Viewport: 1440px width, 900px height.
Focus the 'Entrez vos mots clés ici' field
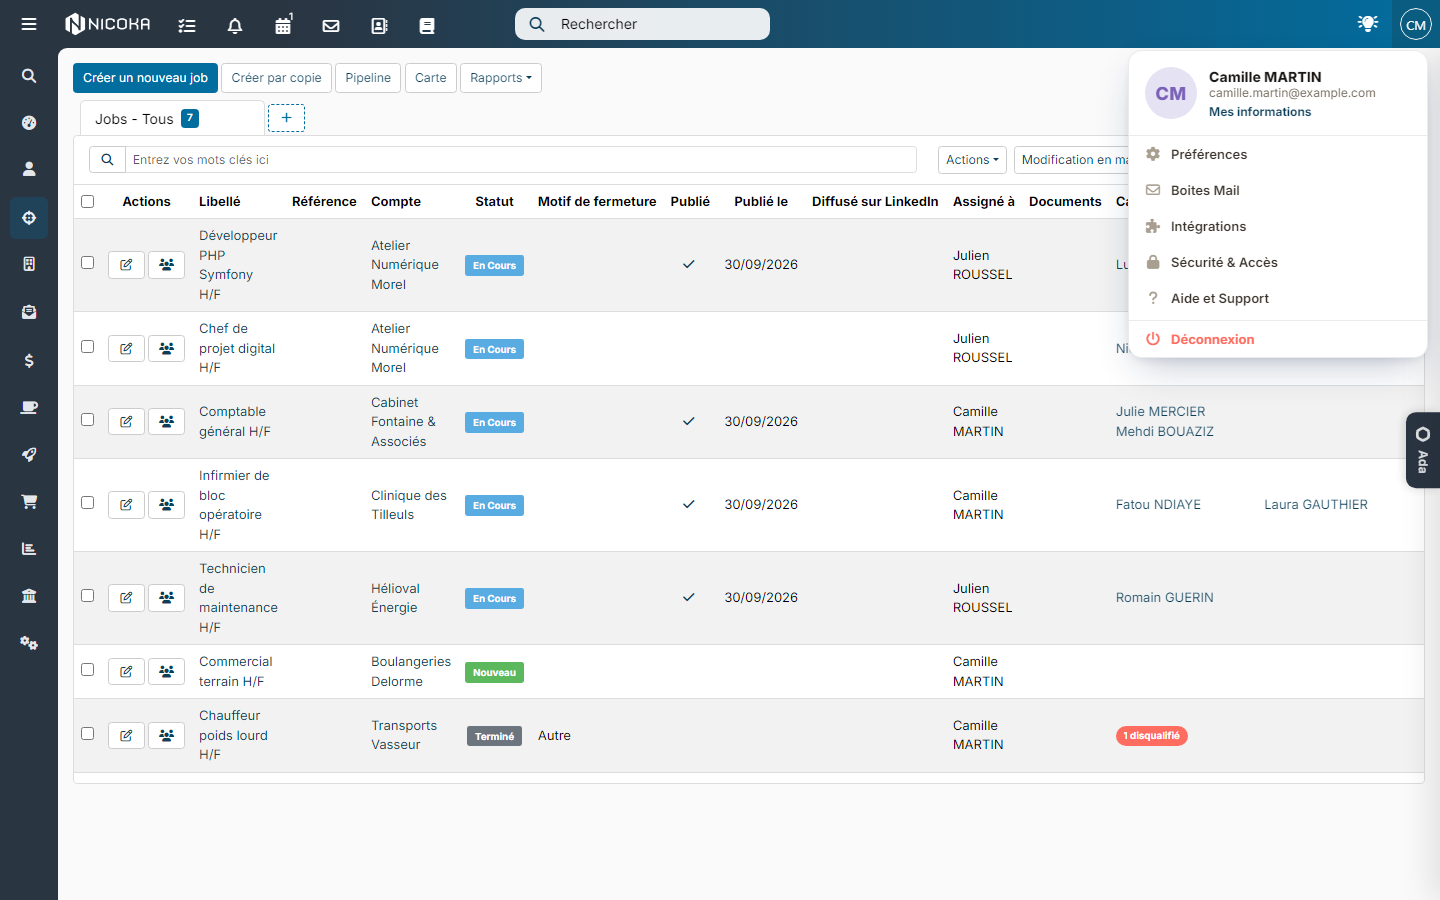[x=520, y=160]
